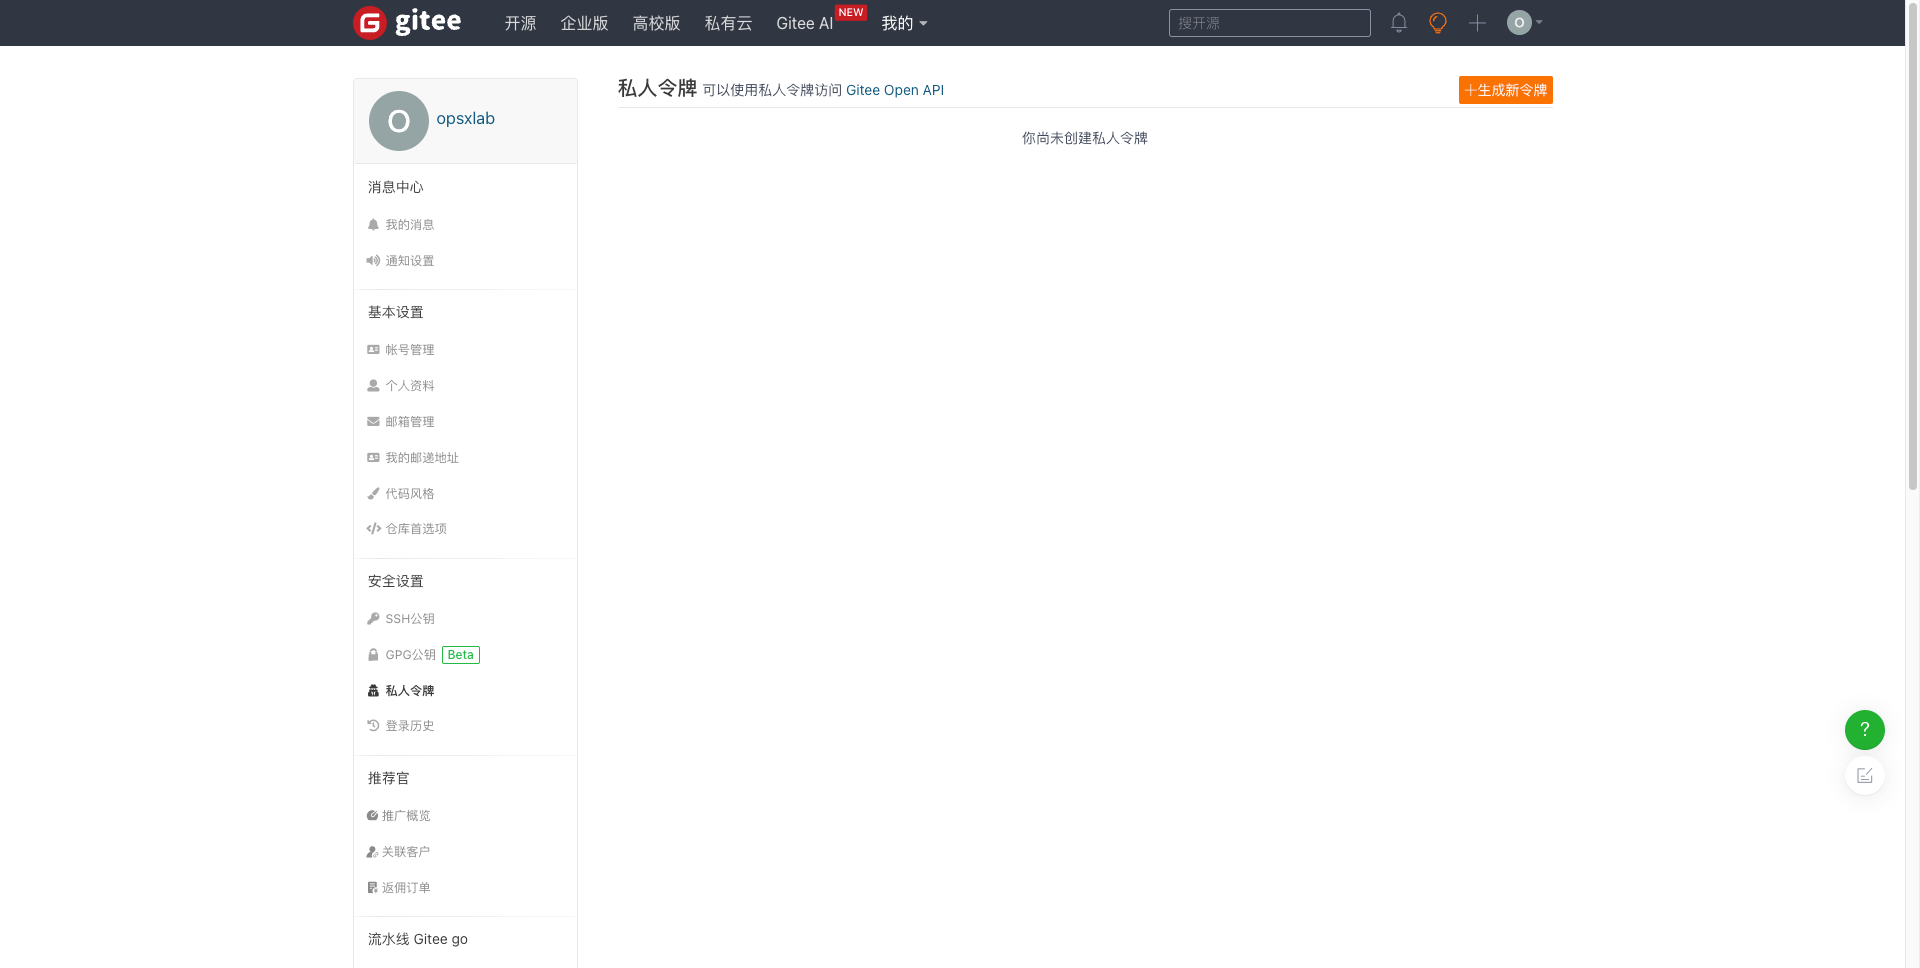Click the chart icon beside 推广概览
1920x968 pixels.
pos(372,816)
